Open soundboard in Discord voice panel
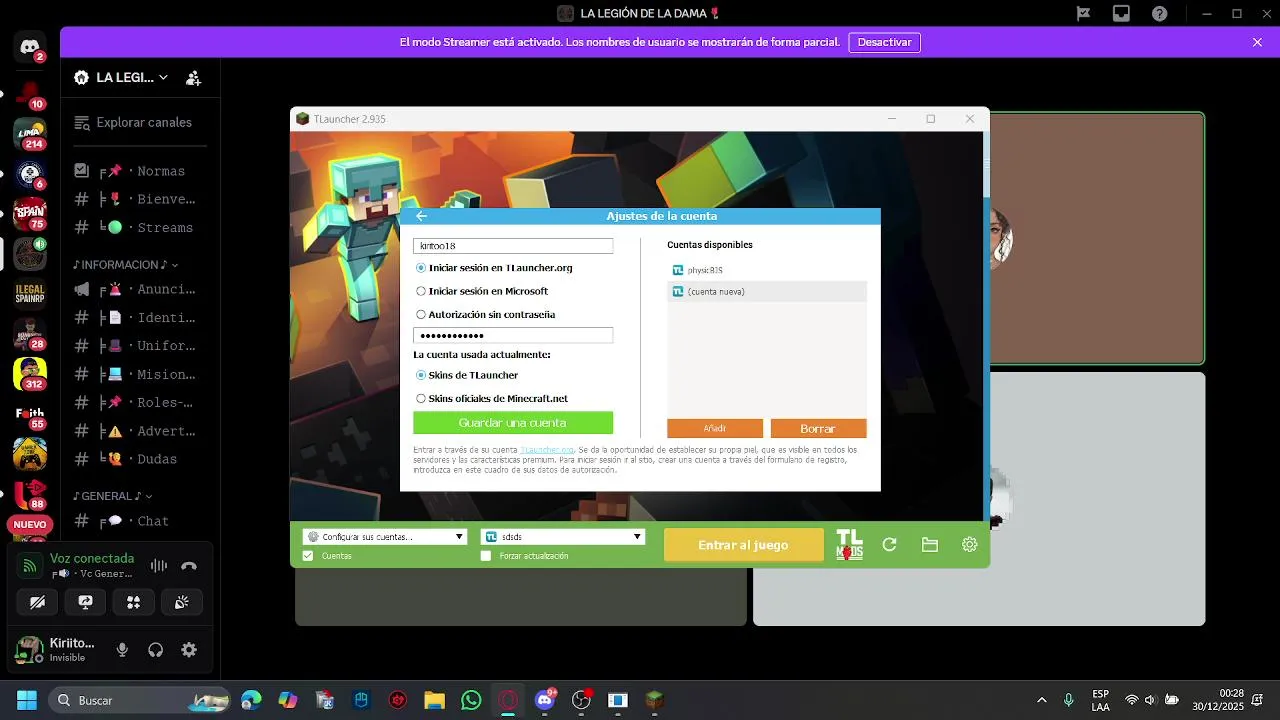Viewport: 1280px width, 720px height. click(181, 602)
